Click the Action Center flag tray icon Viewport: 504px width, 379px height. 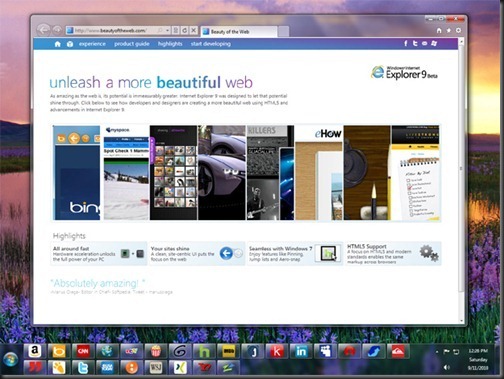point(446,352)
